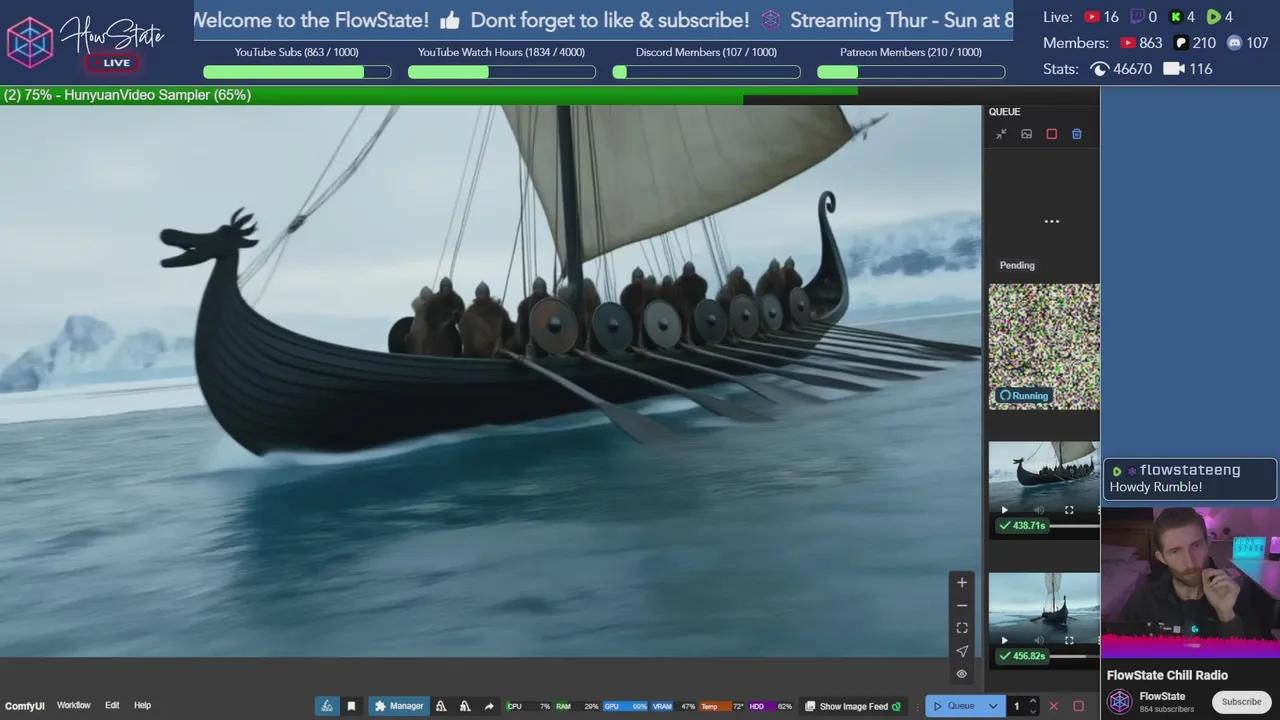This screenshot has height=720, width=1280.
Task: Open the gallery icon in the Queue panel
Action: pyautogui.click(x=1026, y=133)
